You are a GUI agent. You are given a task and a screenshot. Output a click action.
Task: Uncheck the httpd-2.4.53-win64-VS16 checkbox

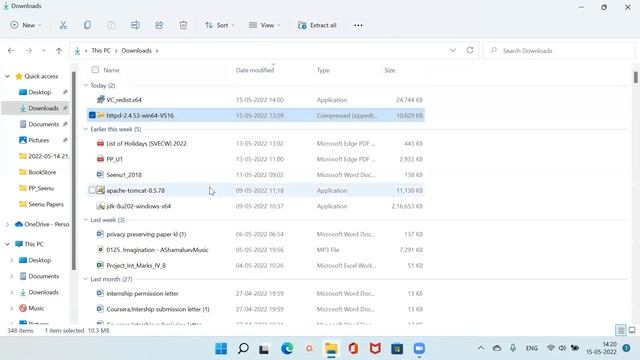(x=92, y=116)
